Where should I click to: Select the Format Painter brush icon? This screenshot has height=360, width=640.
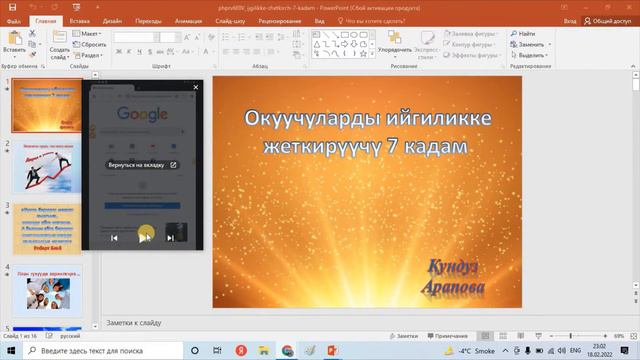32,54
